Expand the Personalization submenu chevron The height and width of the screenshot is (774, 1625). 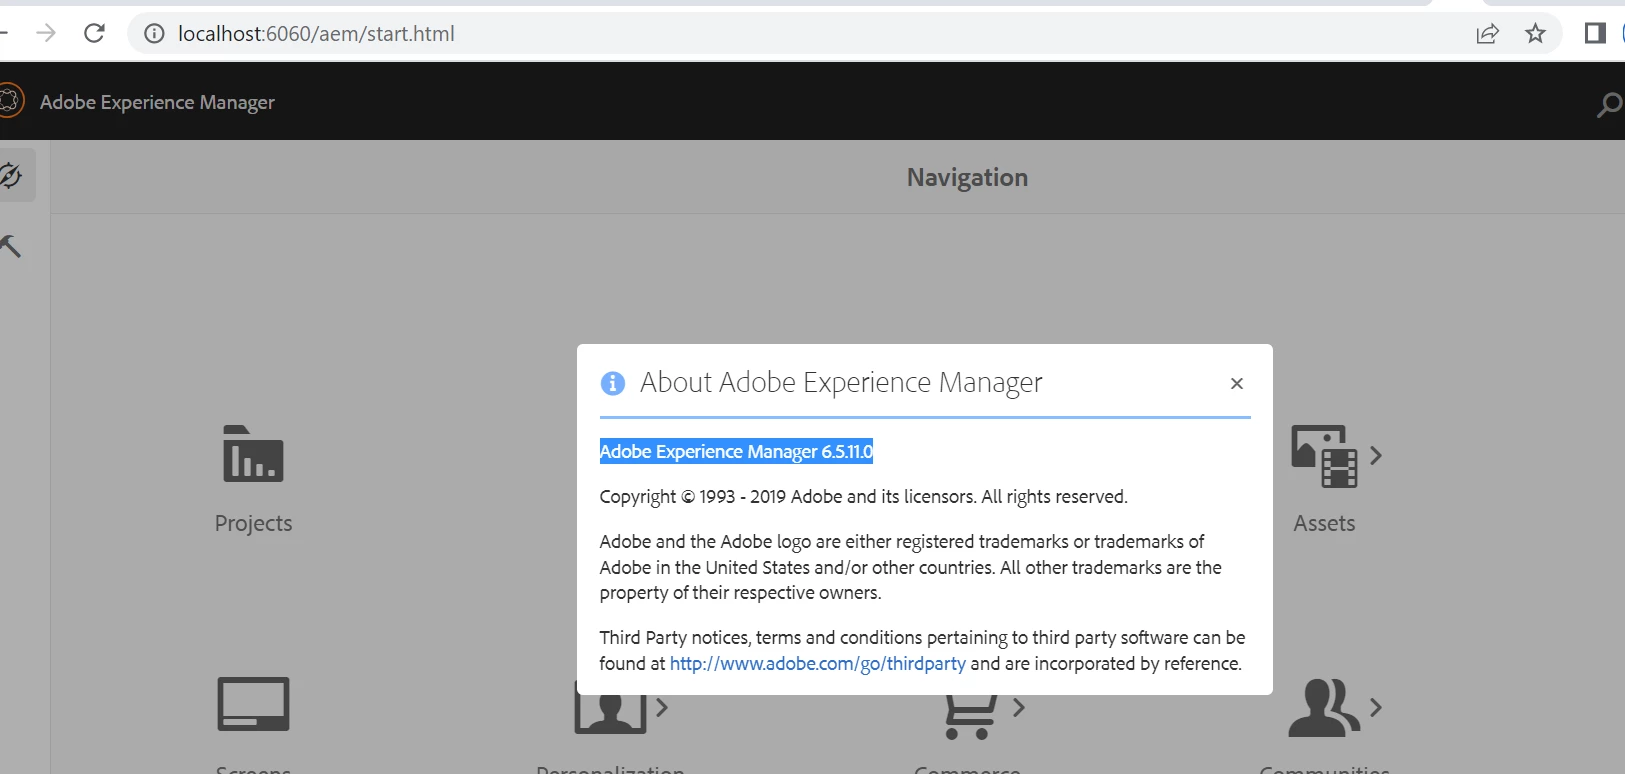[x=661, y=707]
